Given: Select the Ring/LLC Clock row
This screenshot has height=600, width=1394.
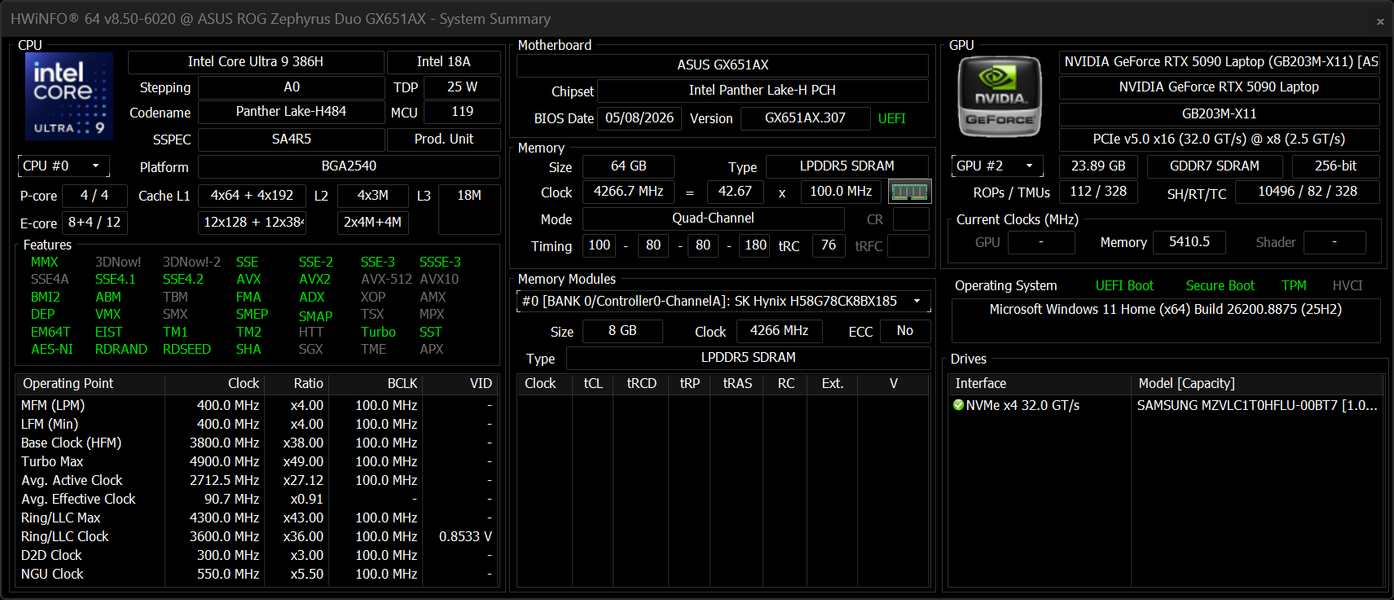Looking at the screenshot, I should [x=256, y=536].
